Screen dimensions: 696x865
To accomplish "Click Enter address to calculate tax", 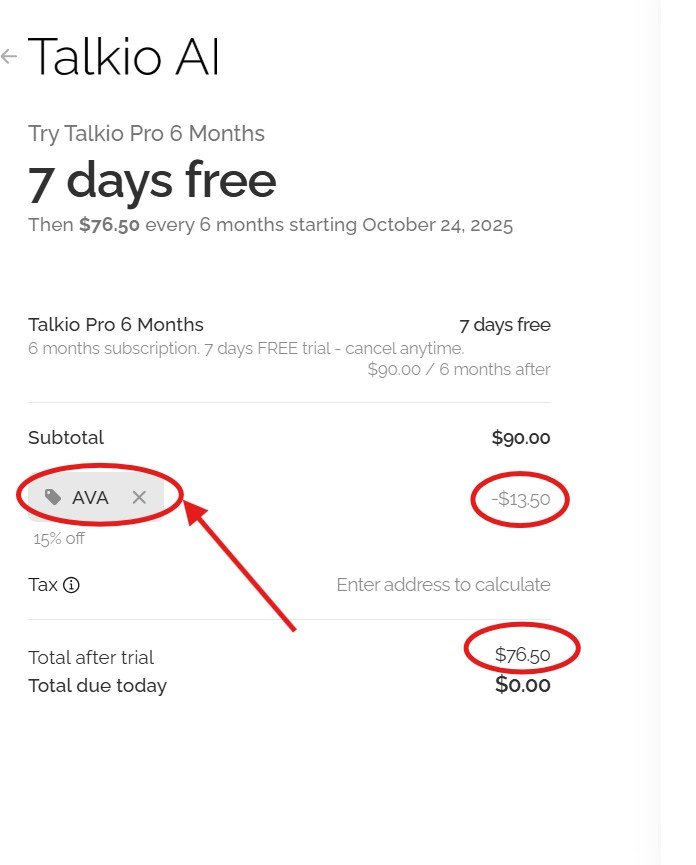I will point(444,585).
